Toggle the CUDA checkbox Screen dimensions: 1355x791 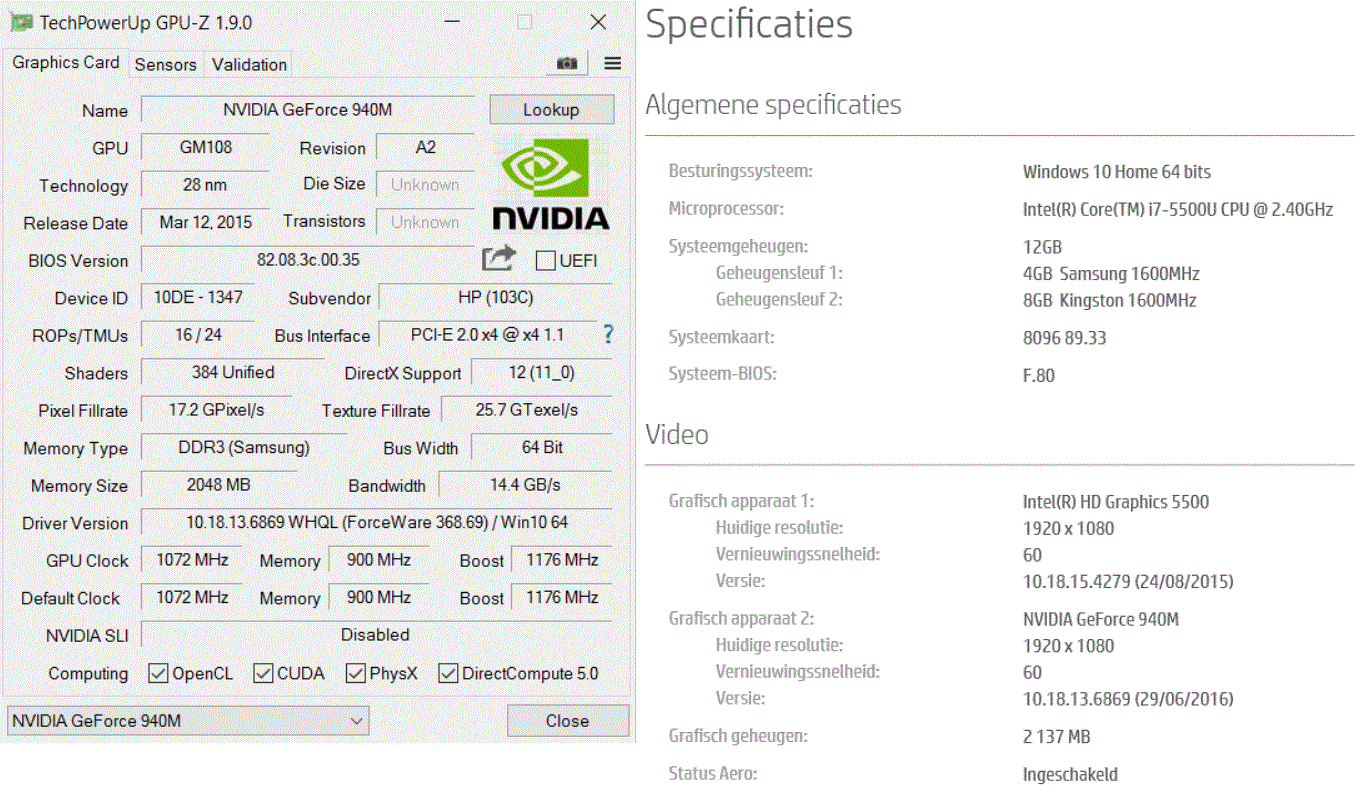[x=263, y=673]
